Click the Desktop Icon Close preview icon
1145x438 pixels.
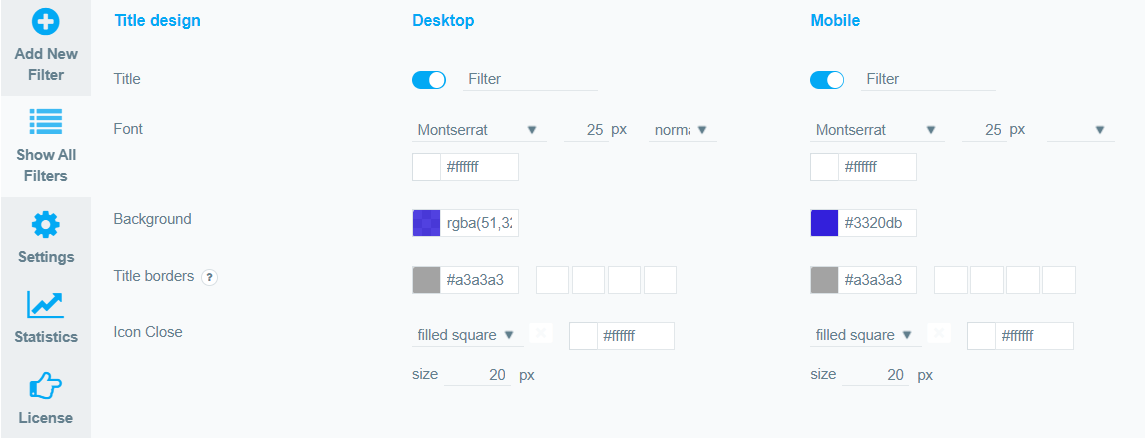540,334
